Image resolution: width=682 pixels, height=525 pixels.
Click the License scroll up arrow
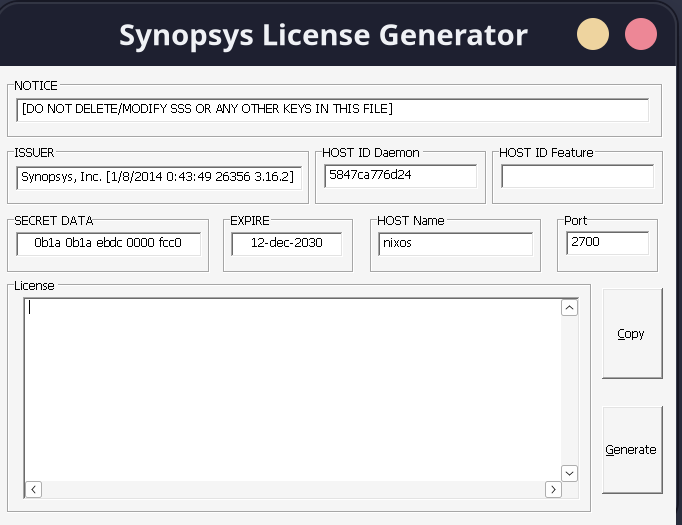570,308
